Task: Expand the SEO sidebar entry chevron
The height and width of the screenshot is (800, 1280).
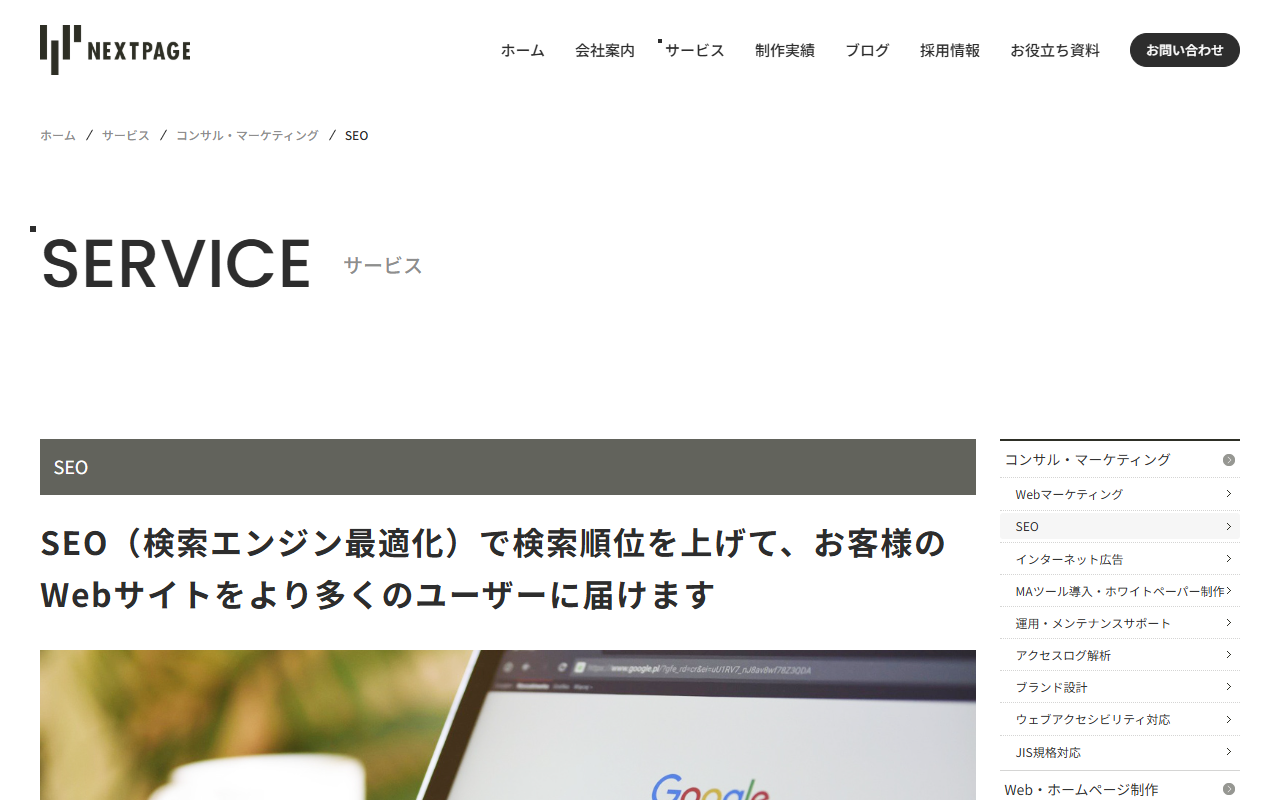Action: pos(1228,526)
